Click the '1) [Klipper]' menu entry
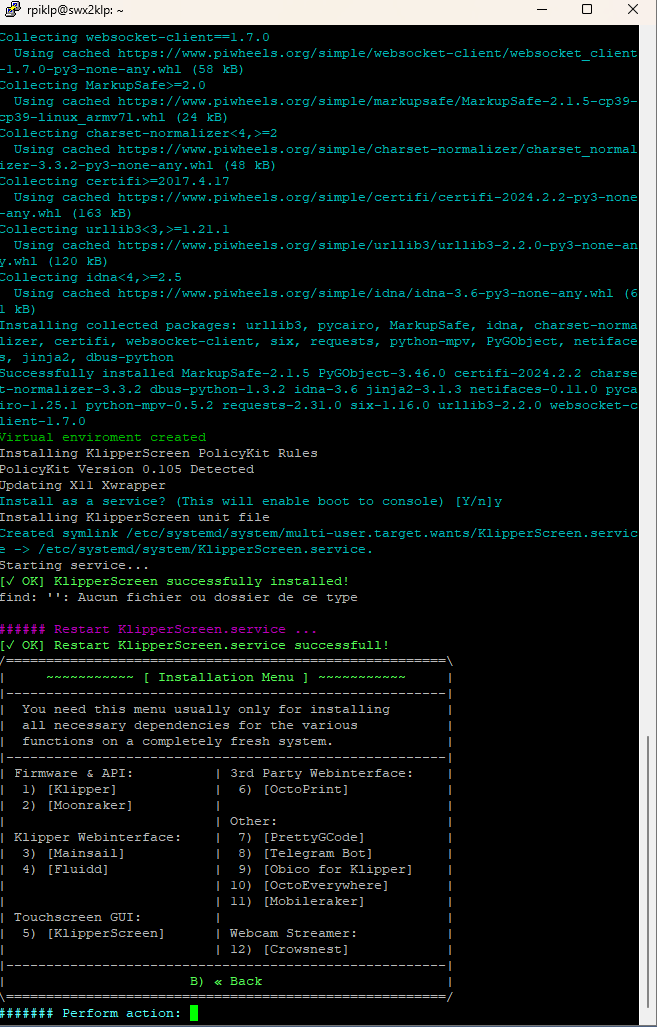The image size is (657, 1027). pos(69,789)
